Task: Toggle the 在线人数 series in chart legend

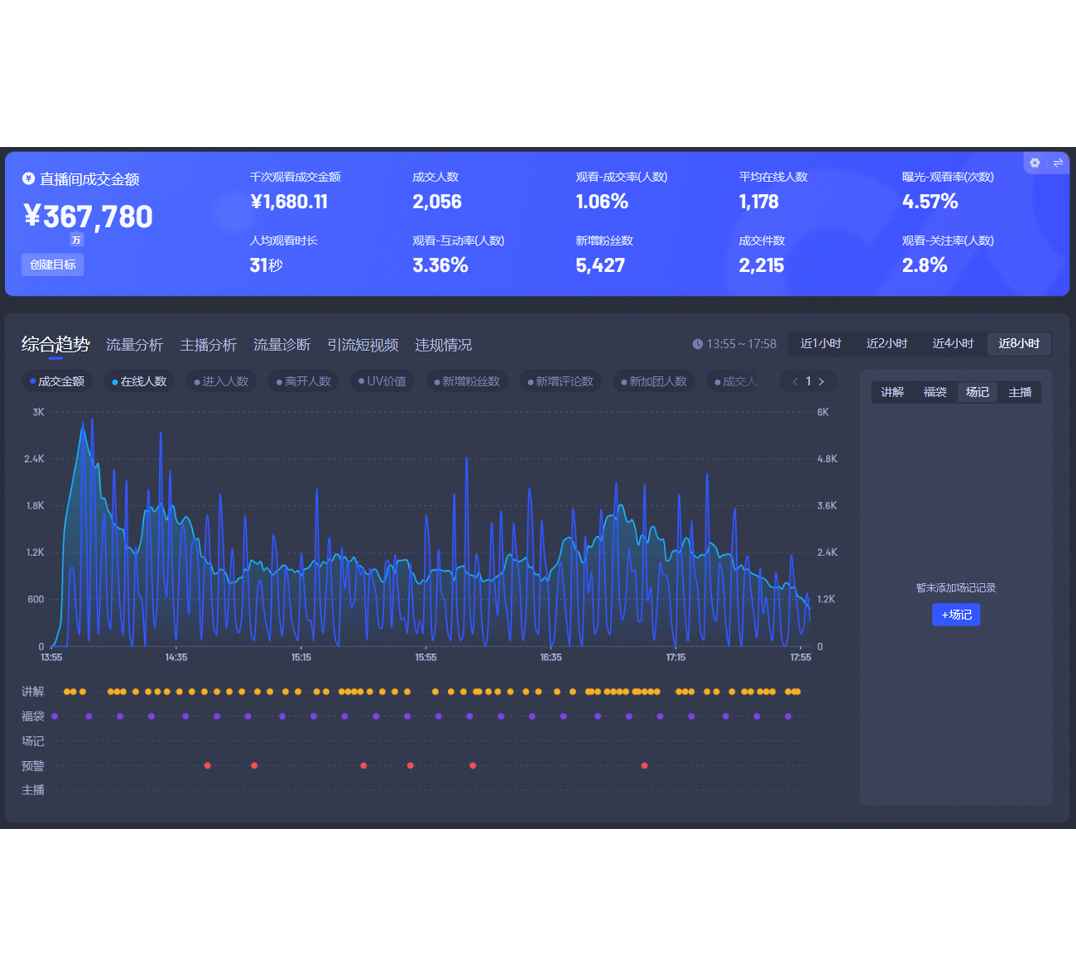Action: coord(140,381)
